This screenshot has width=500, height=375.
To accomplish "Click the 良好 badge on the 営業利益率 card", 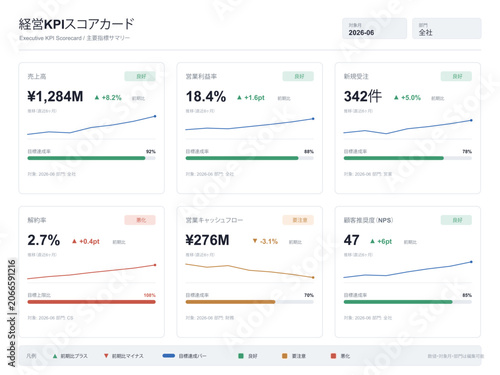I will pos(298,76).
